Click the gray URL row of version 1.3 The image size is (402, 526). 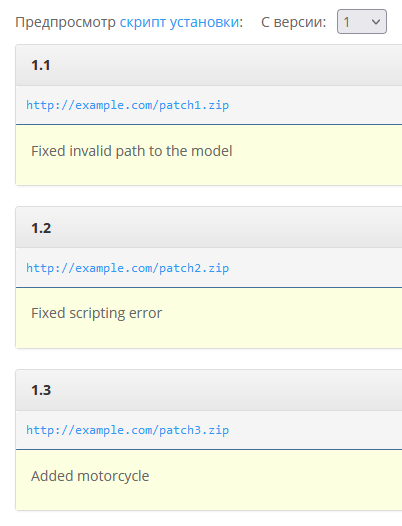point(209,430)
